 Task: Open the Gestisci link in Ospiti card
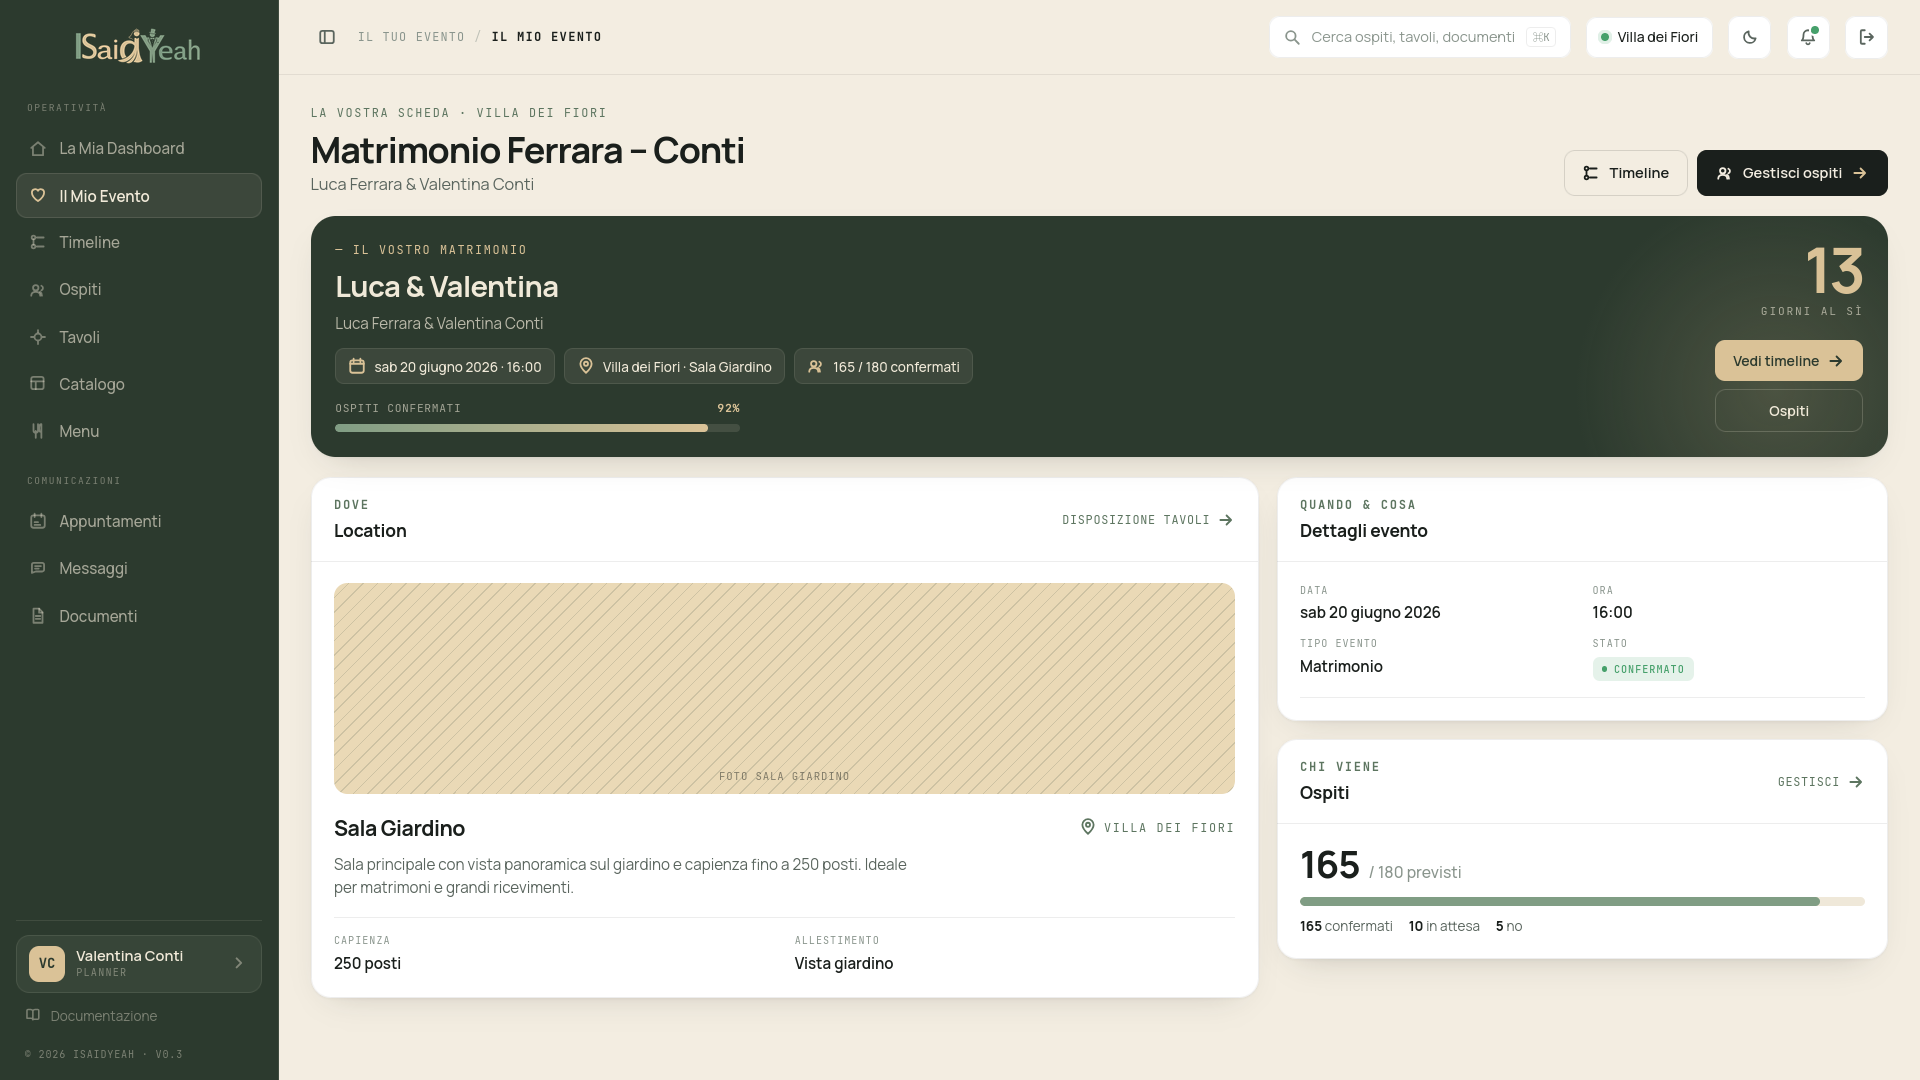[x=1820, y=782]
